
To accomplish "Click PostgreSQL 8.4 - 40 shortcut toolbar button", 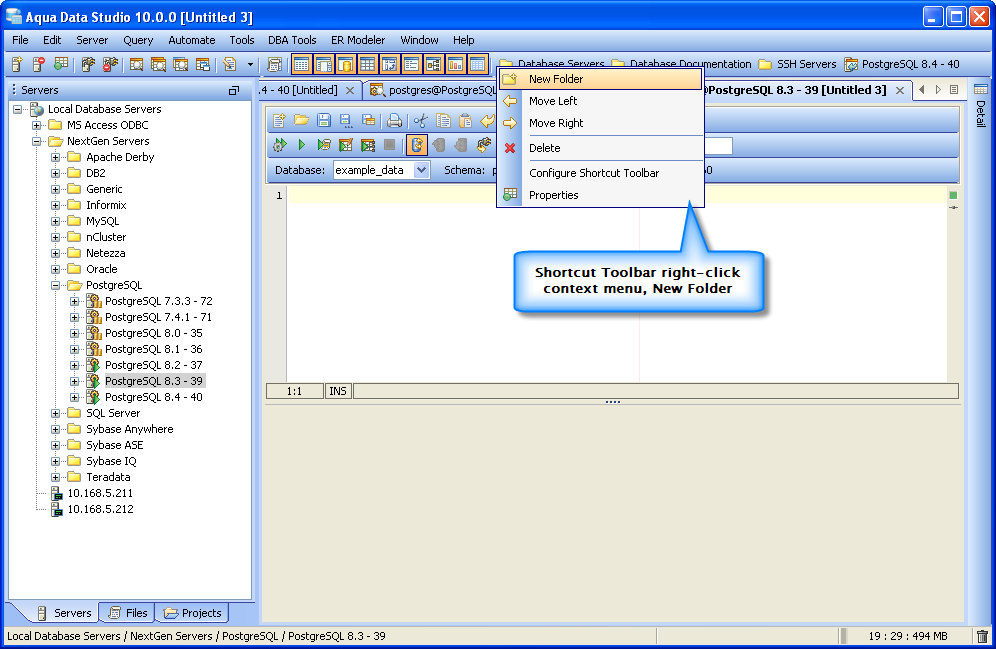I will [x=902, y=64].
